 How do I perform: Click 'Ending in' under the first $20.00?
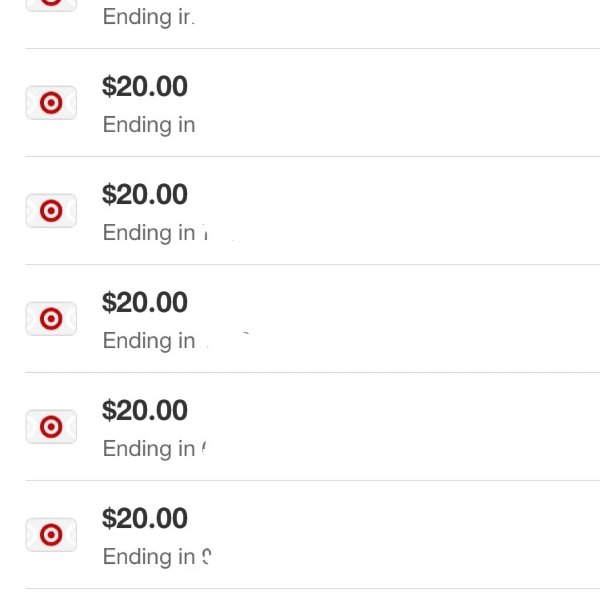149,126
